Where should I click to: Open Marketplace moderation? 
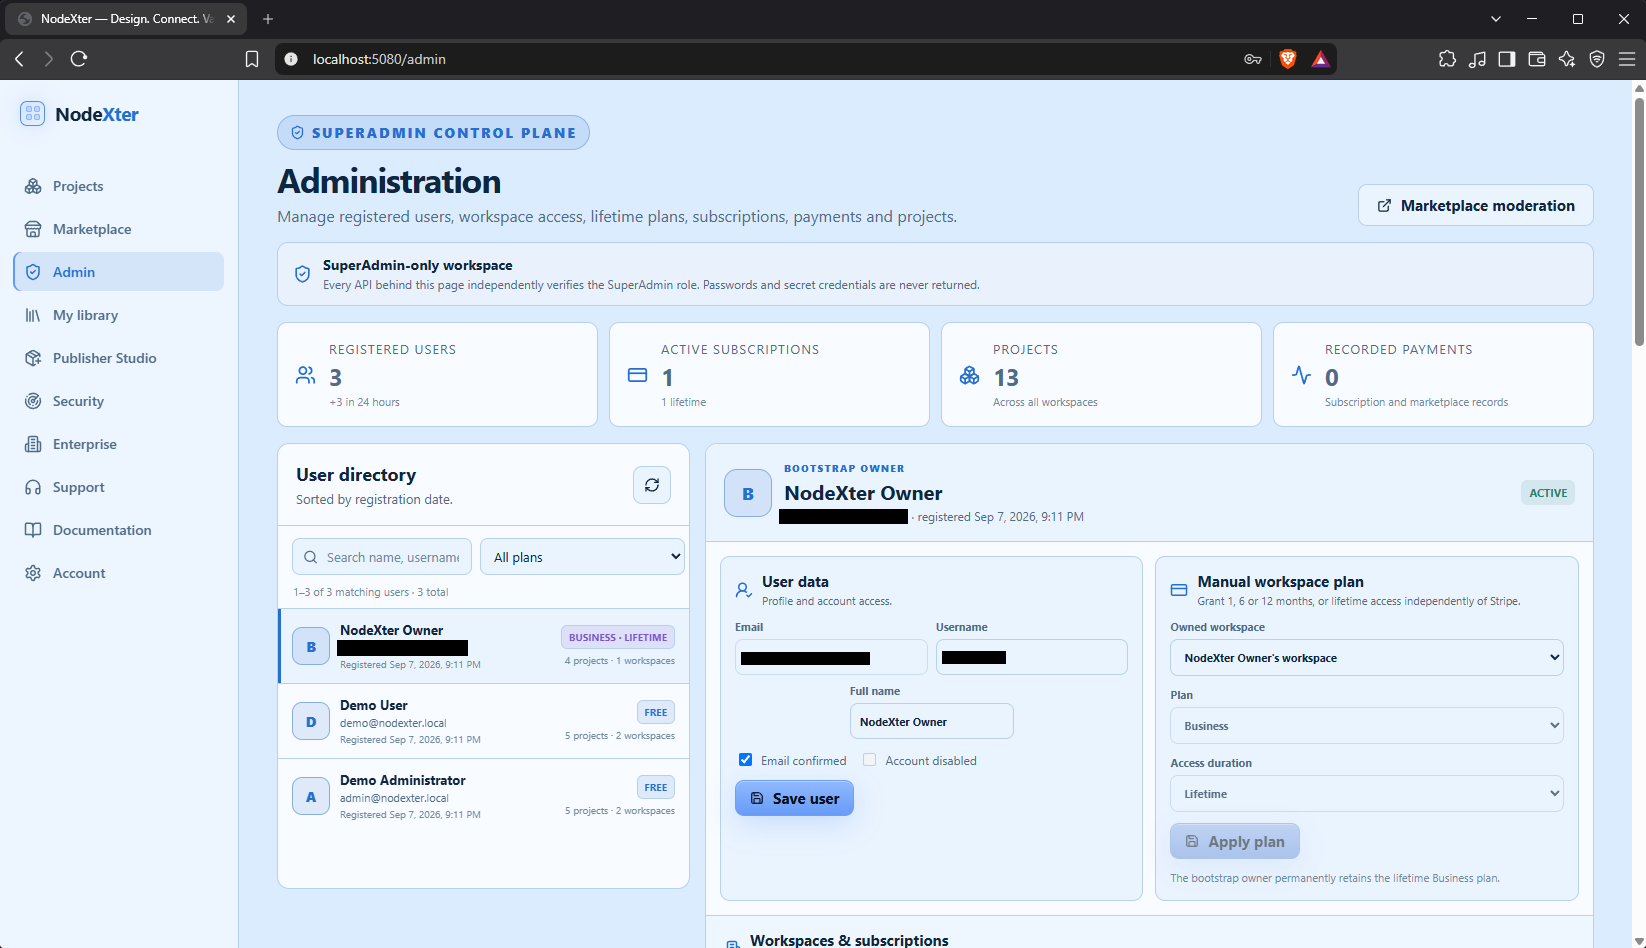pos(1475,205)
